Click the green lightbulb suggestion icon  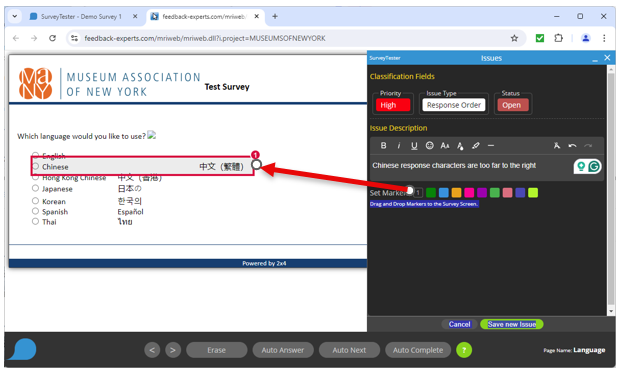[x=580, y=166]
